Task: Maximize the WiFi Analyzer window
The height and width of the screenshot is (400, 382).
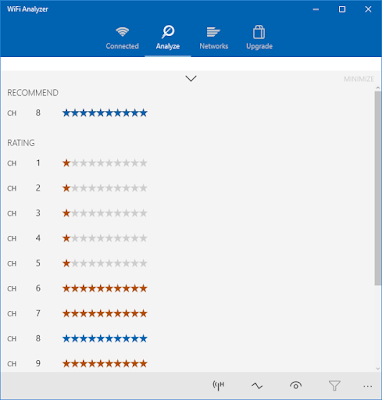Action: click(342, 9)
